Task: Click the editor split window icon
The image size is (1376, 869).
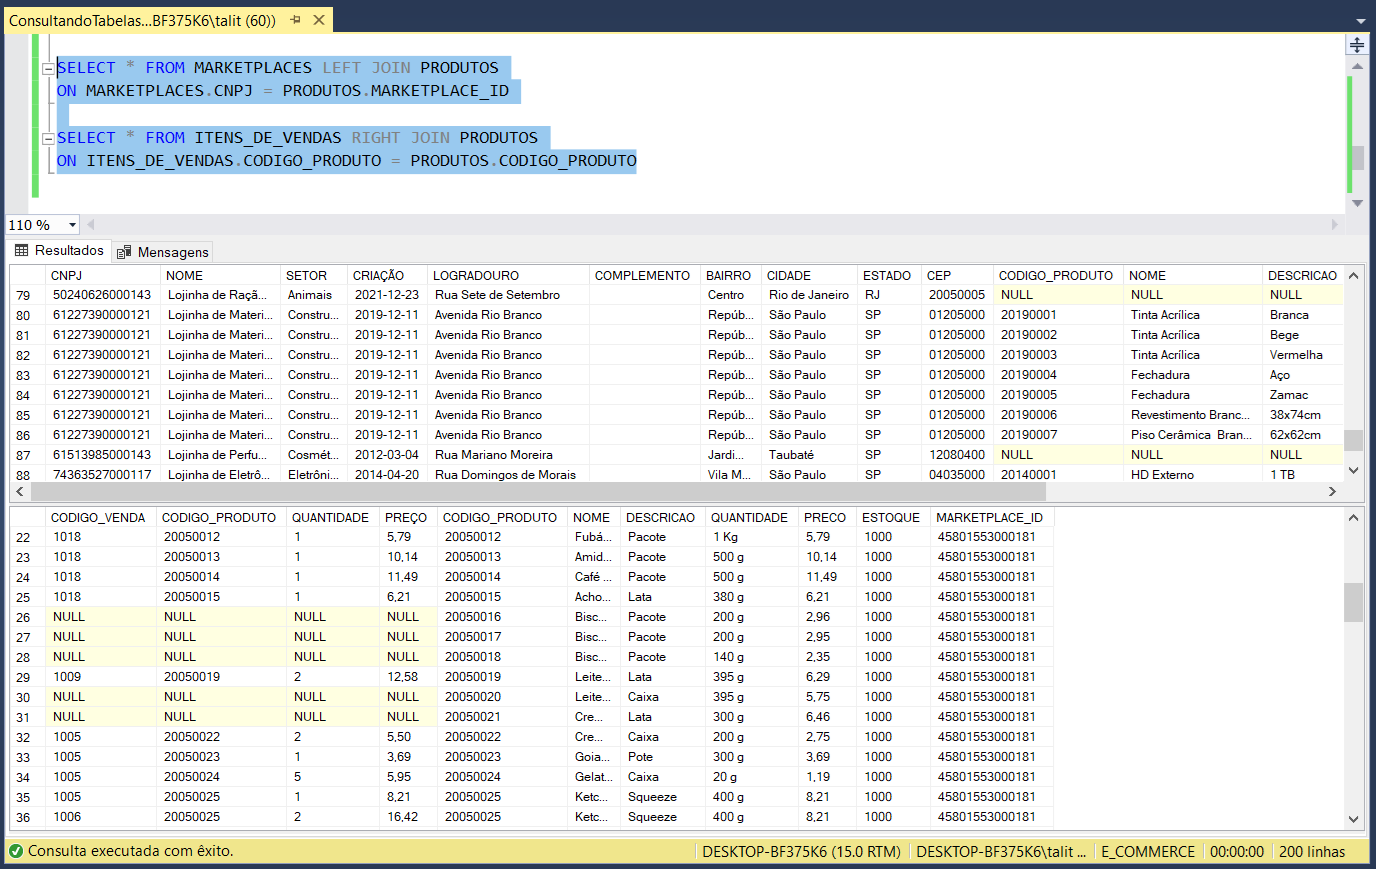Action: [x=1357, y=45]
